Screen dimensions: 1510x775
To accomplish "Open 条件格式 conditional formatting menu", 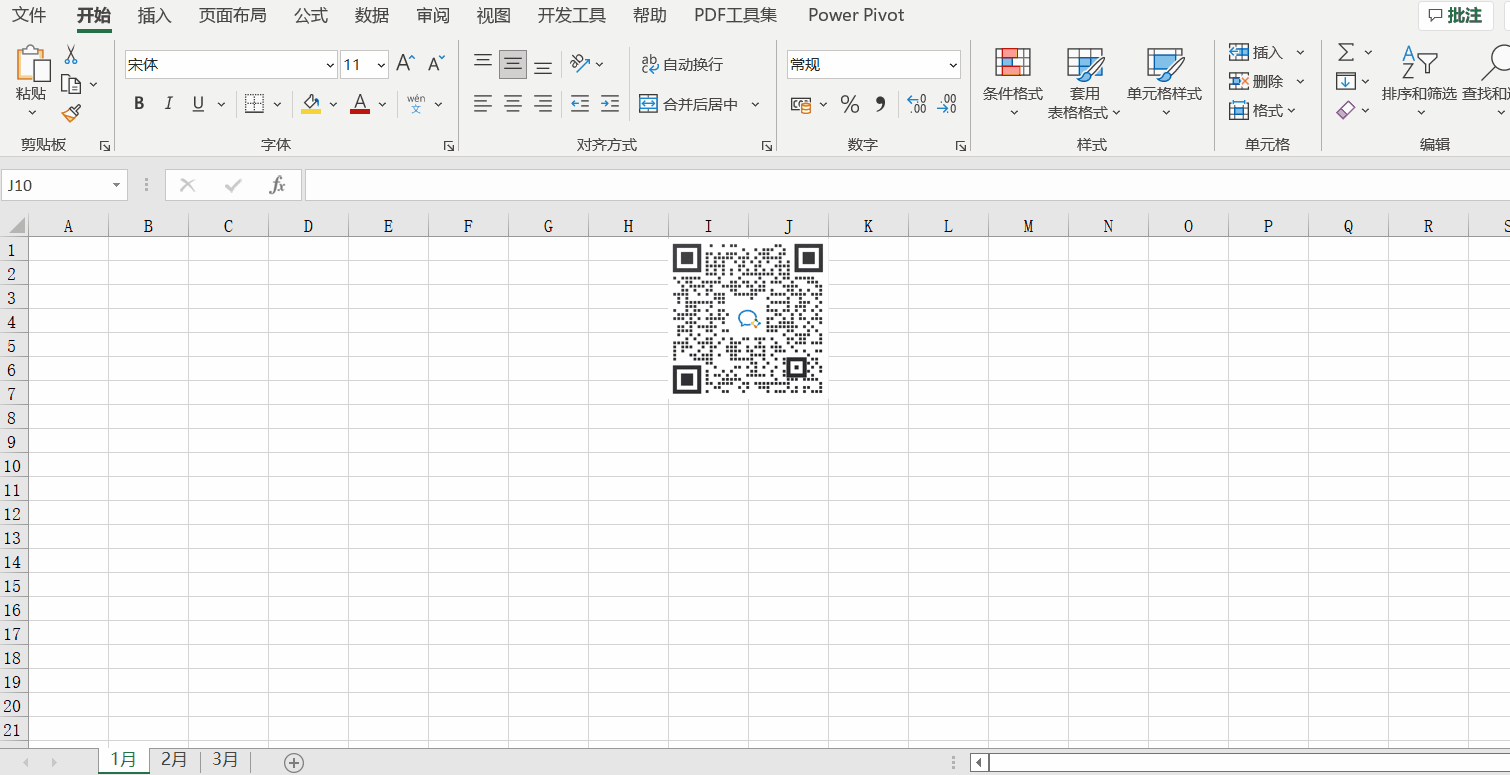I will (1013, 83).
